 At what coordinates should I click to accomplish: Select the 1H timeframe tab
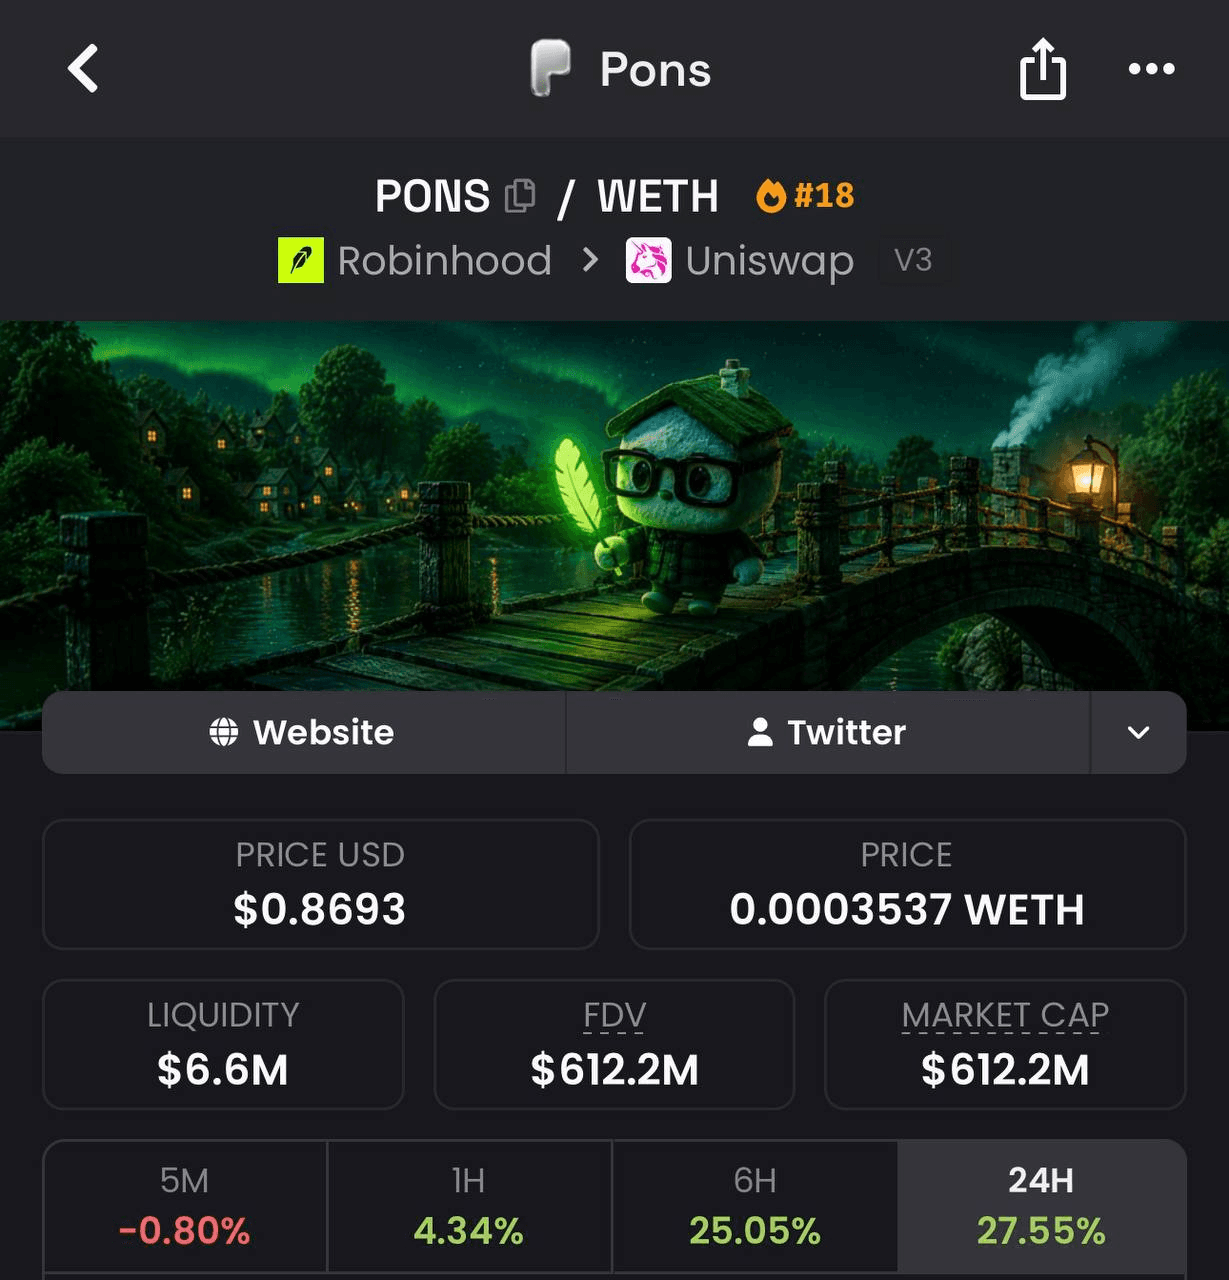point(469,1206)
